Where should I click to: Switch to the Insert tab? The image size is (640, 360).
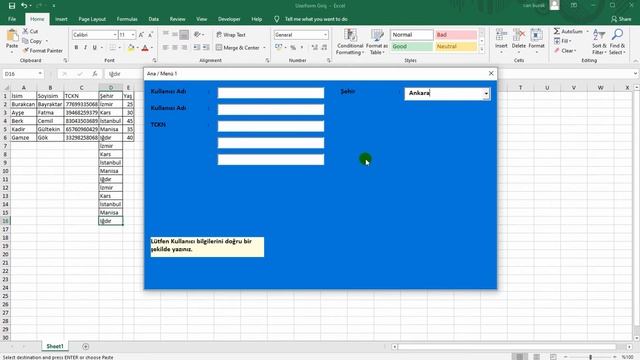[61, 19]
